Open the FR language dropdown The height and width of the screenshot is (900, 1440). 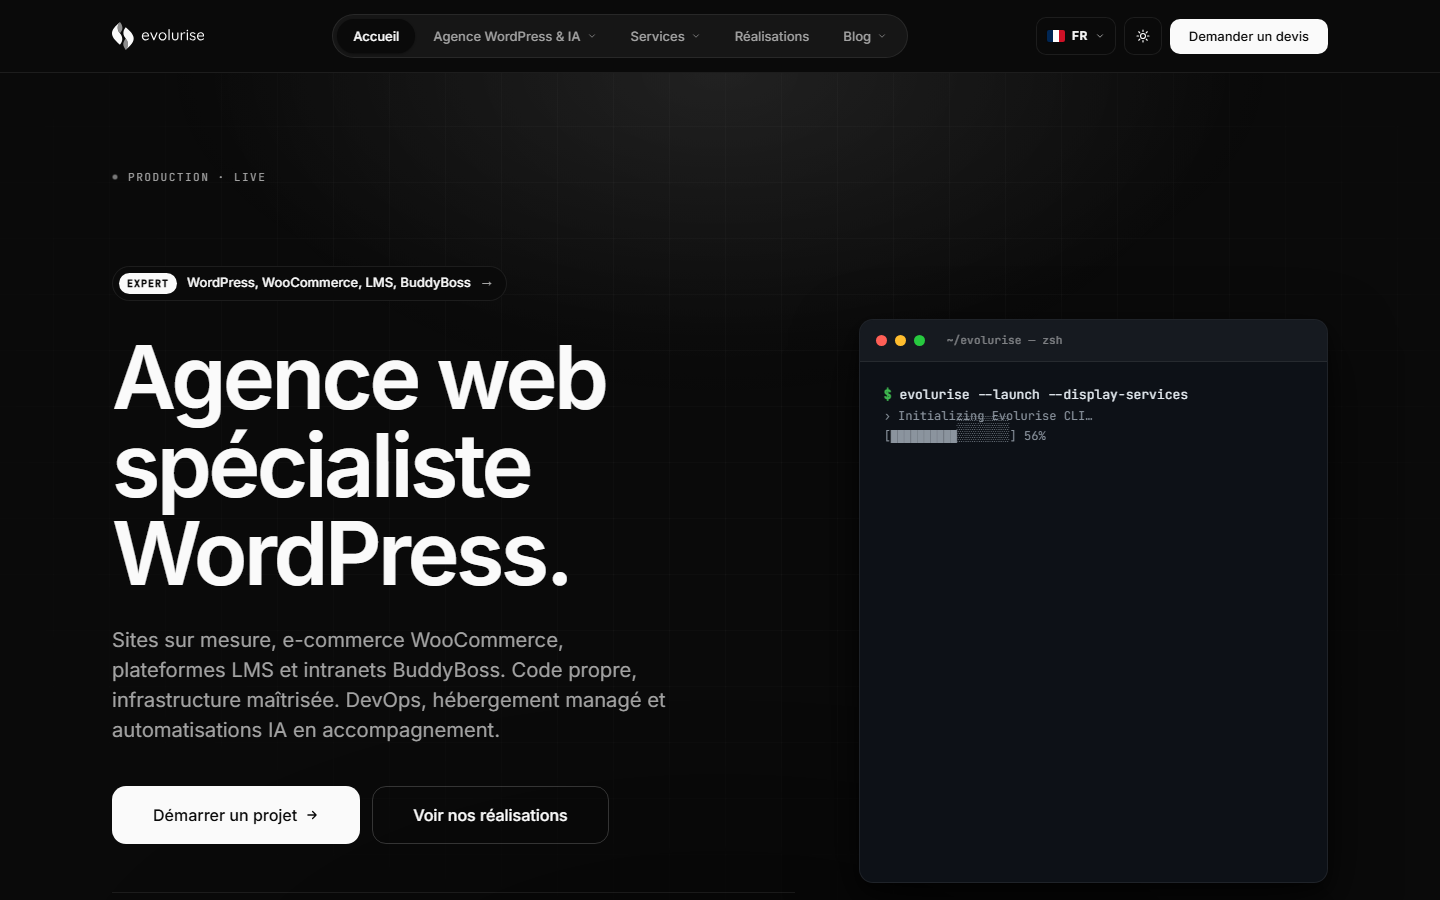[1076, 36]
